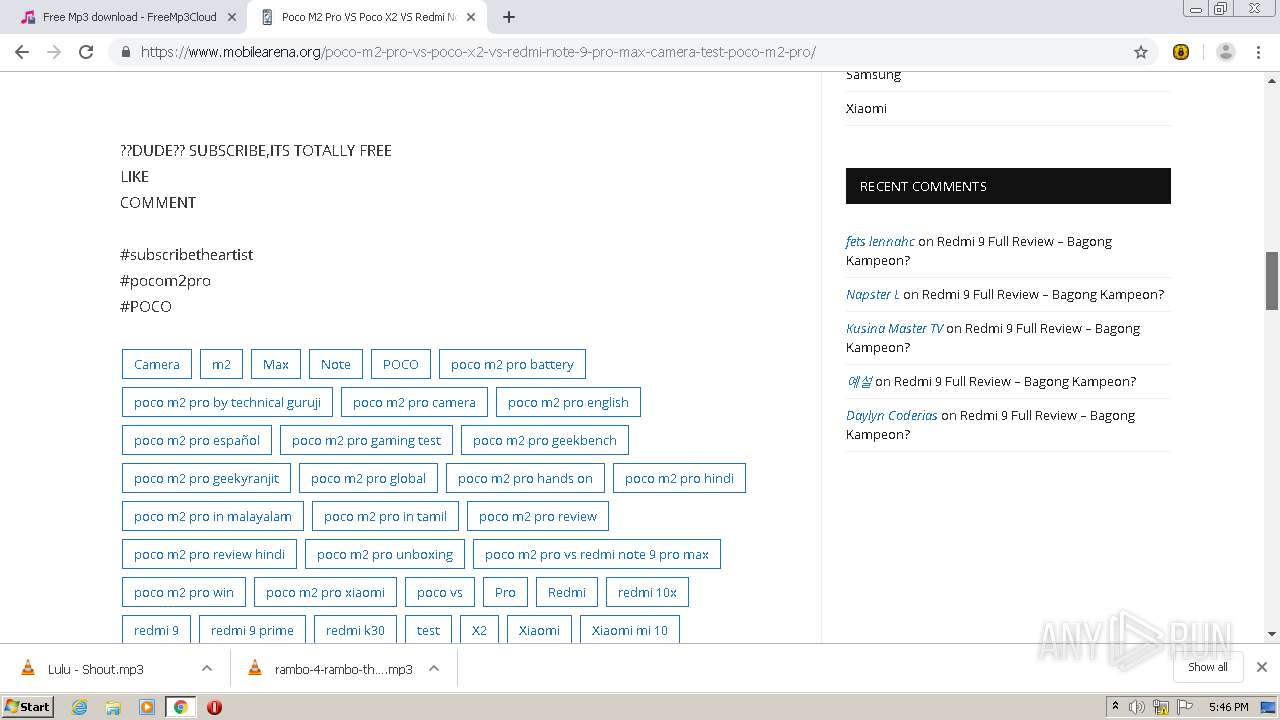Open the poco m2 pro geekyranjit tag

(207, 478)
